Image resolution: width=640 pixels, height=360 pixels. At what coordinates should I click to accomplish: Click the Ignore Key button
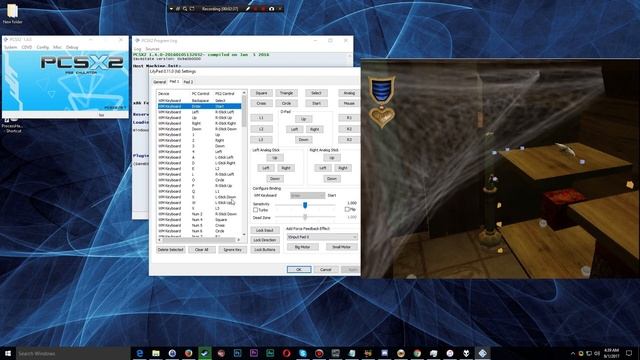click(233, 249)
